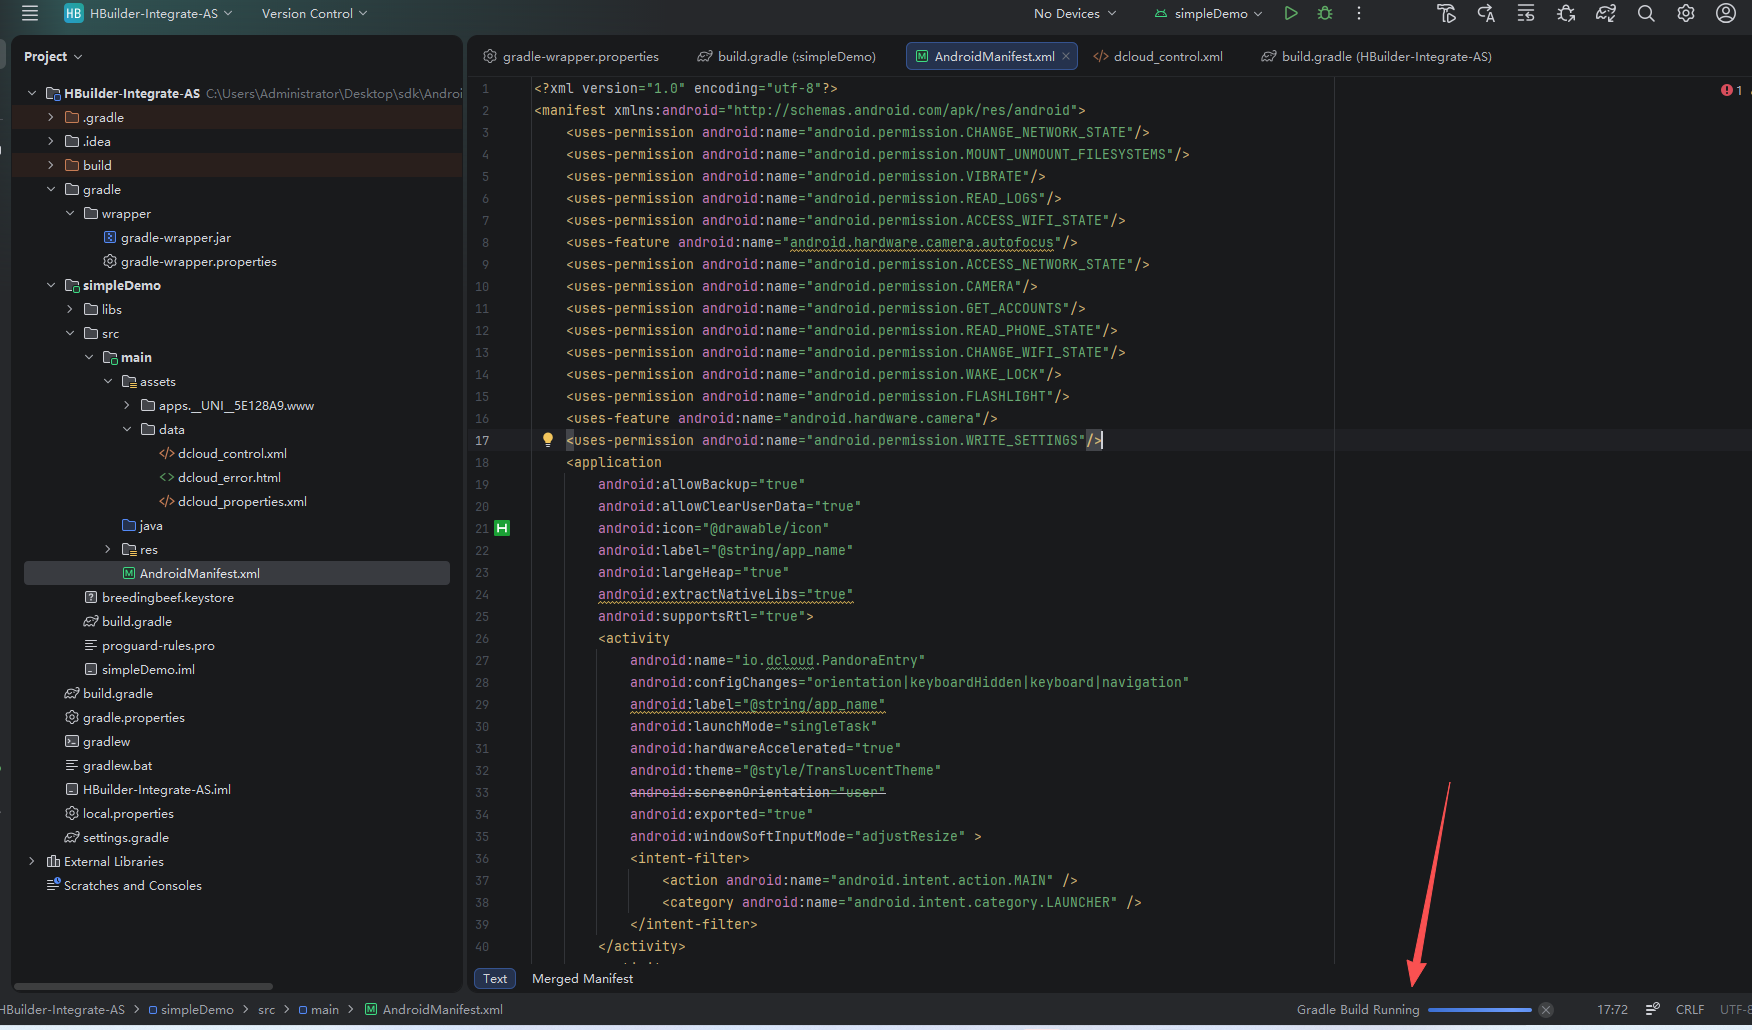This screenshot has height=1030, width=1752.
Task: Click the CRLF line separator indicator
Action: (1690, 1010)
